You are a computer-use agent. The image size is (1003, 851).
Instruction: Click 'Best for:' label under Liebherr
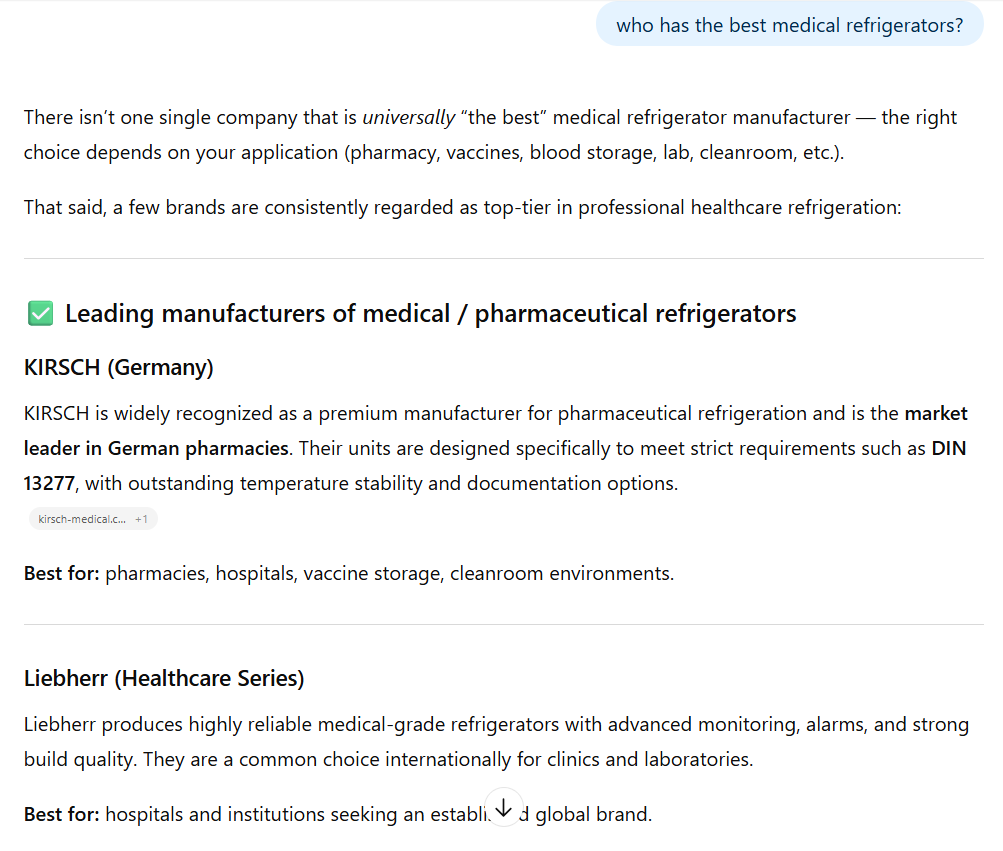(61, 814)
